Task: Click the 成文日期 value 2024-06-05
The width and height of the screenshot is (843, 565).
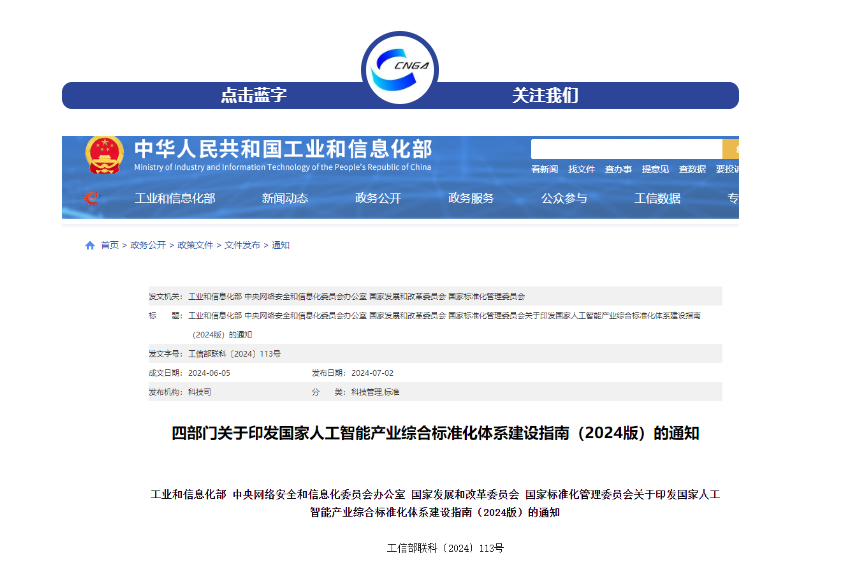Action: pos(209,373)
